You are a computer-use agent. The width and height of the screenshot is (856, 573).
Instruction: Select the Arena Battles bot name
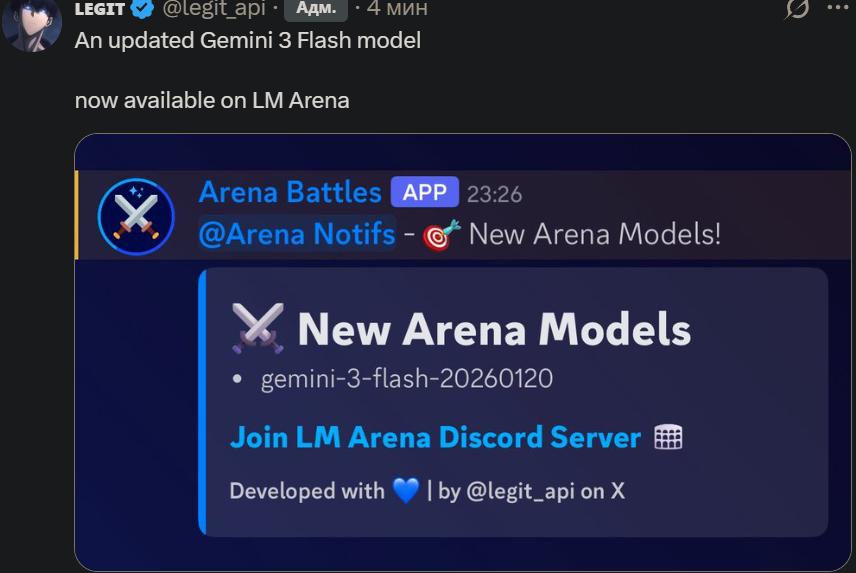click(x=290, y=192)
